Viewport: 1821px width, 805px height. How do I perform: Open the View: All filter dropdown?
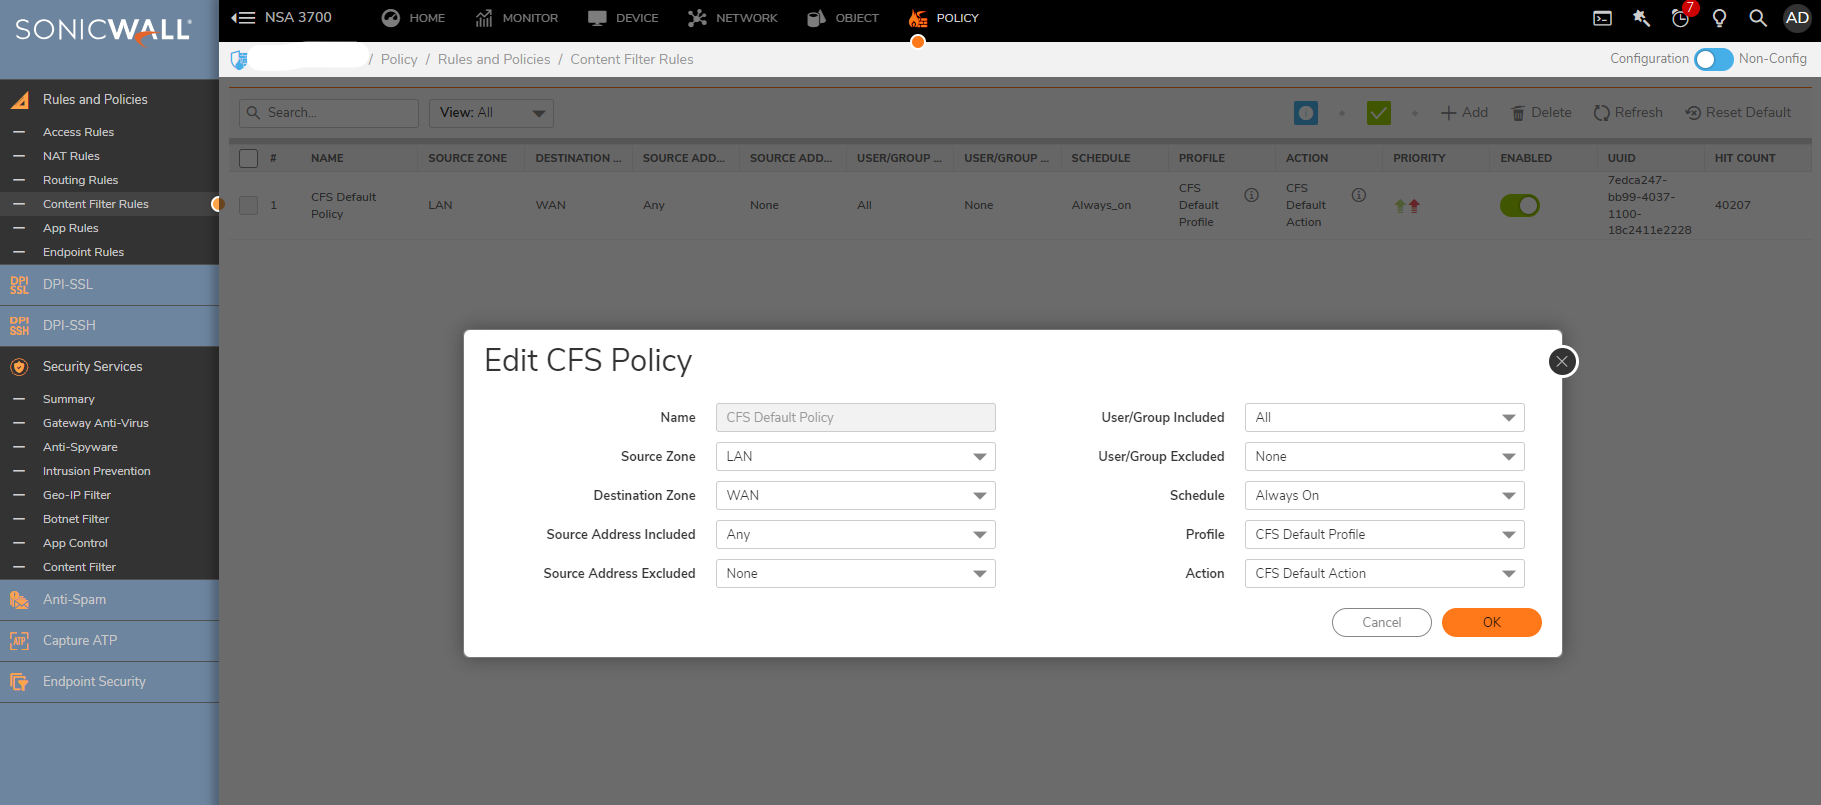tap(491, 113)
